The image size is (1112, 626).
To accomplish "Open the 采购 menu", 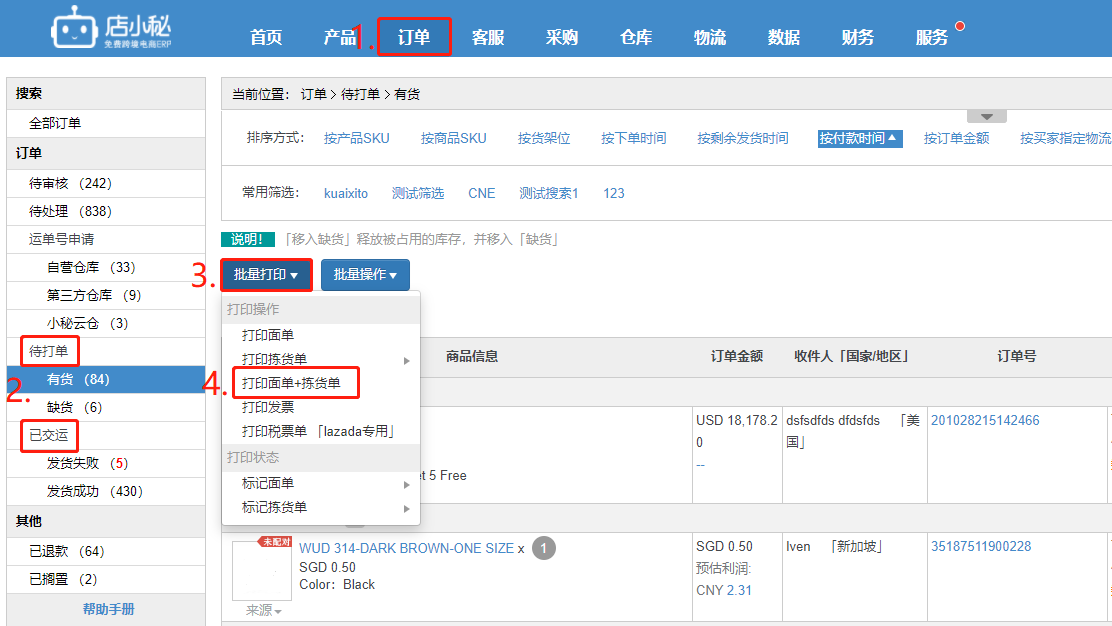I will coord(562,37).
